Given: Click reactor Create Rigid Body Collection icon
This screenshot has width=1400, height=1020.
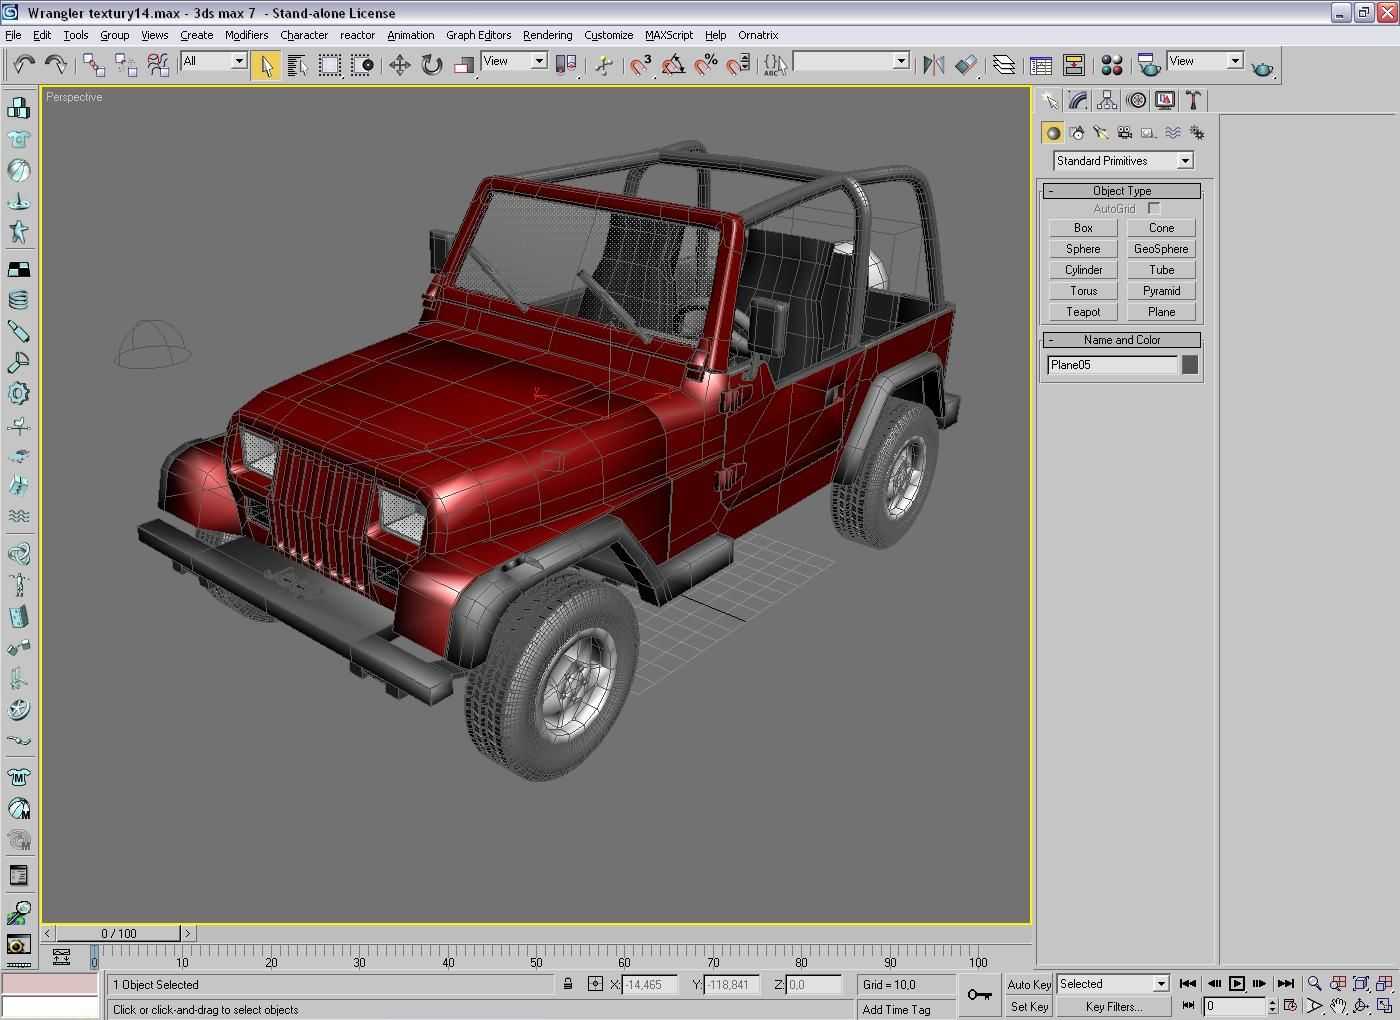Looking at the screenshot, I should pos(18,107).
